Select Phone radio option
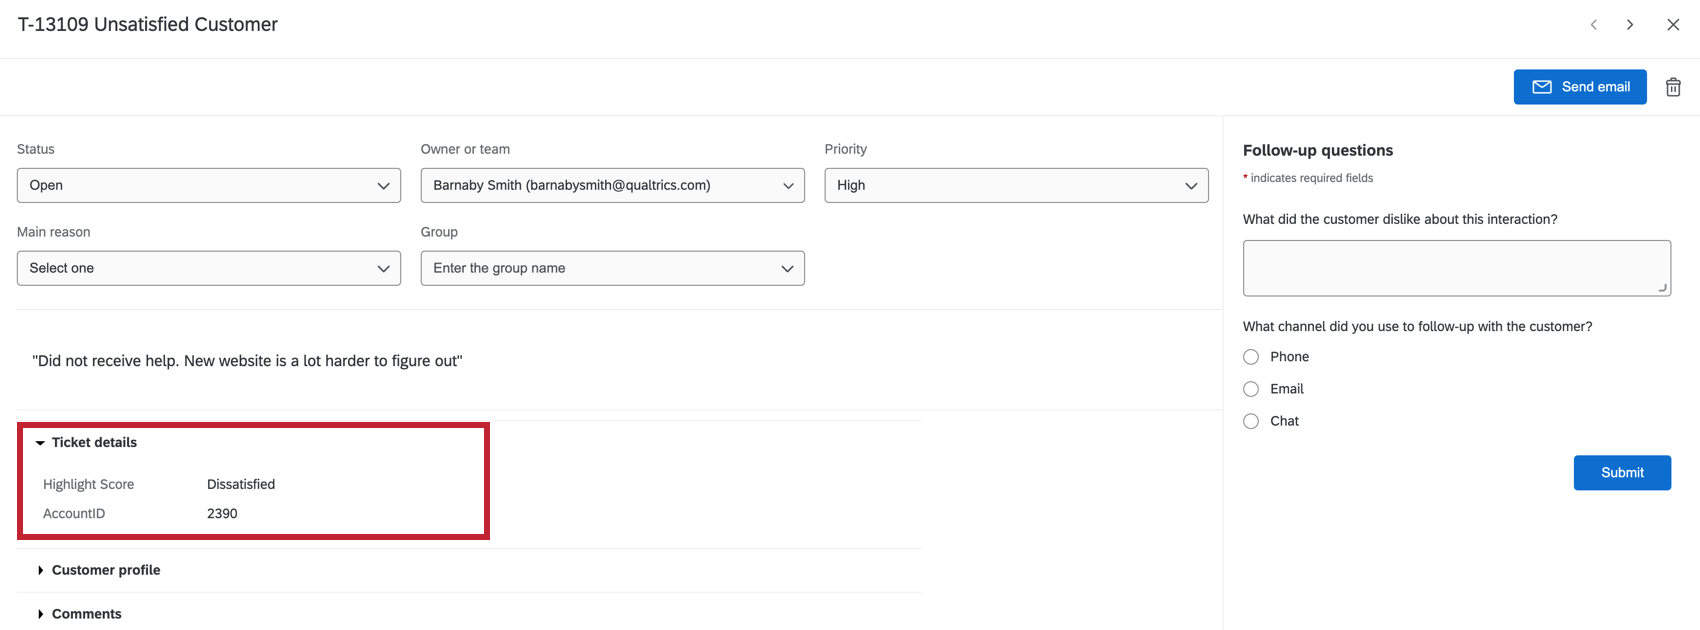This screenshot has height=630, width=1700. pyautogui.click(x=1251, y=357)
